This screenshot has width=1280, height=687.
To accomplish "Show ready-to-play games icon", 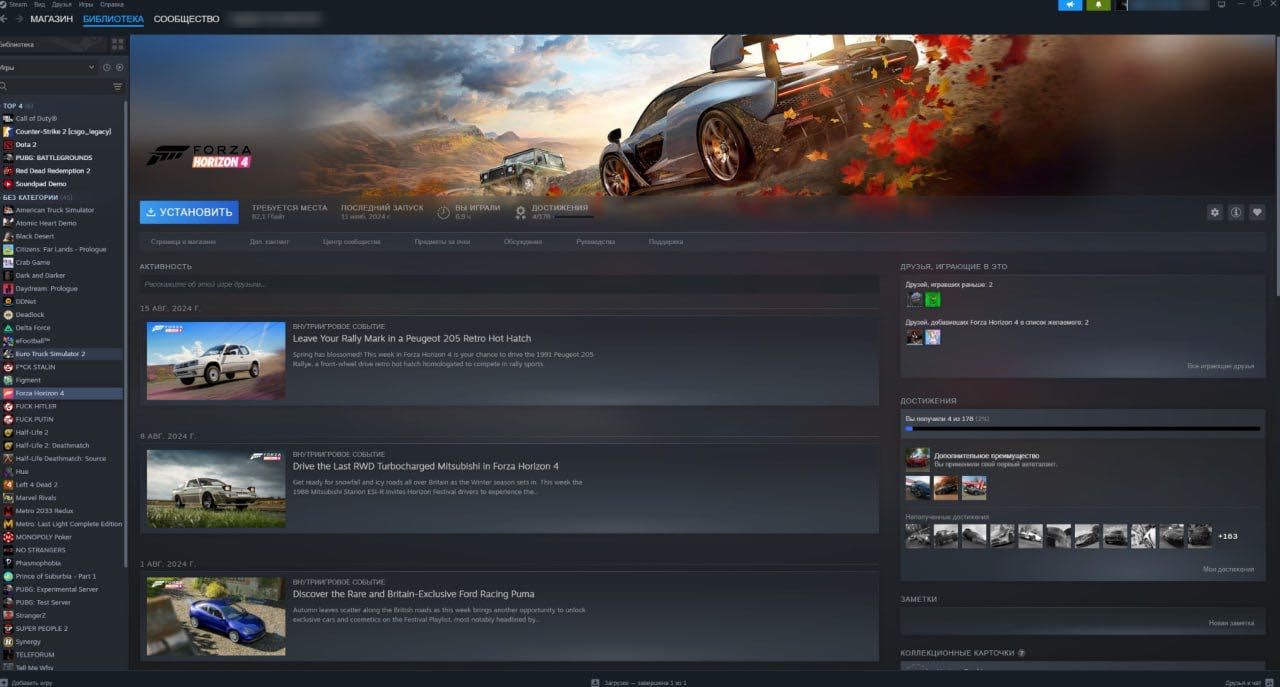I will pyautogui.click(x=119, y=67).
